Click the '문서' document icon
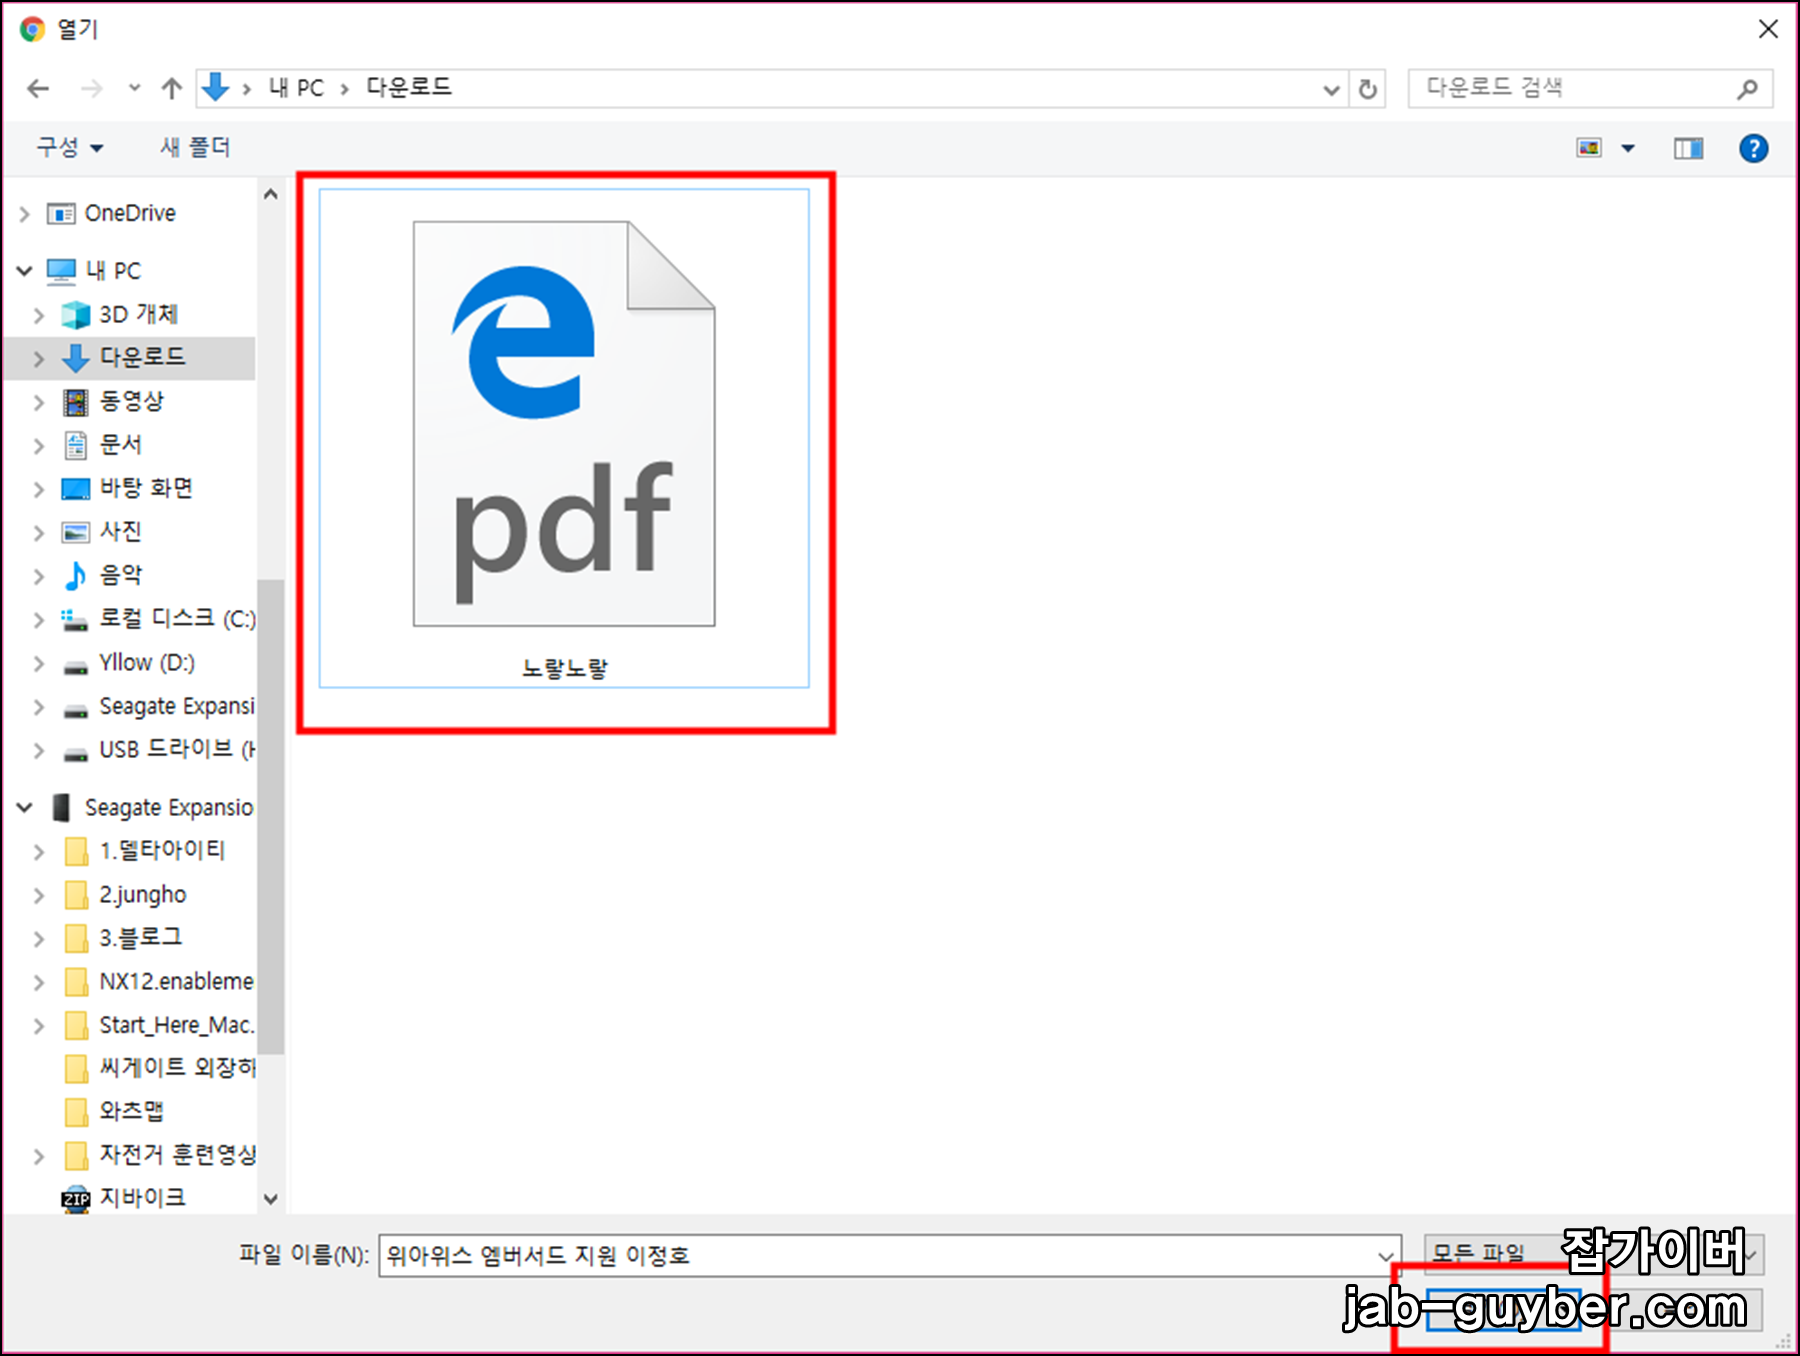This screenshot has width=1800, height=1356. click(x=75, y=445)
